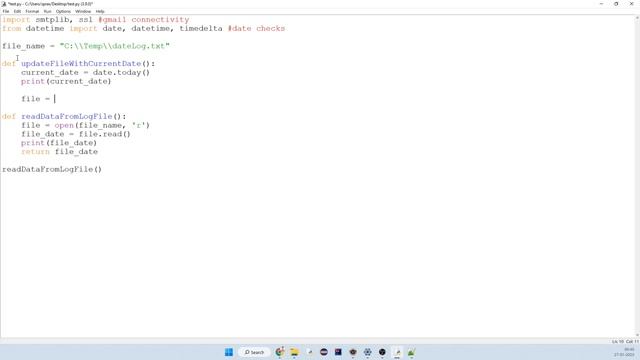This screenshot has height=360, width=640.
Task: Click the "open(file_name, 'r')" call
Action: click(x=102, y=125)
